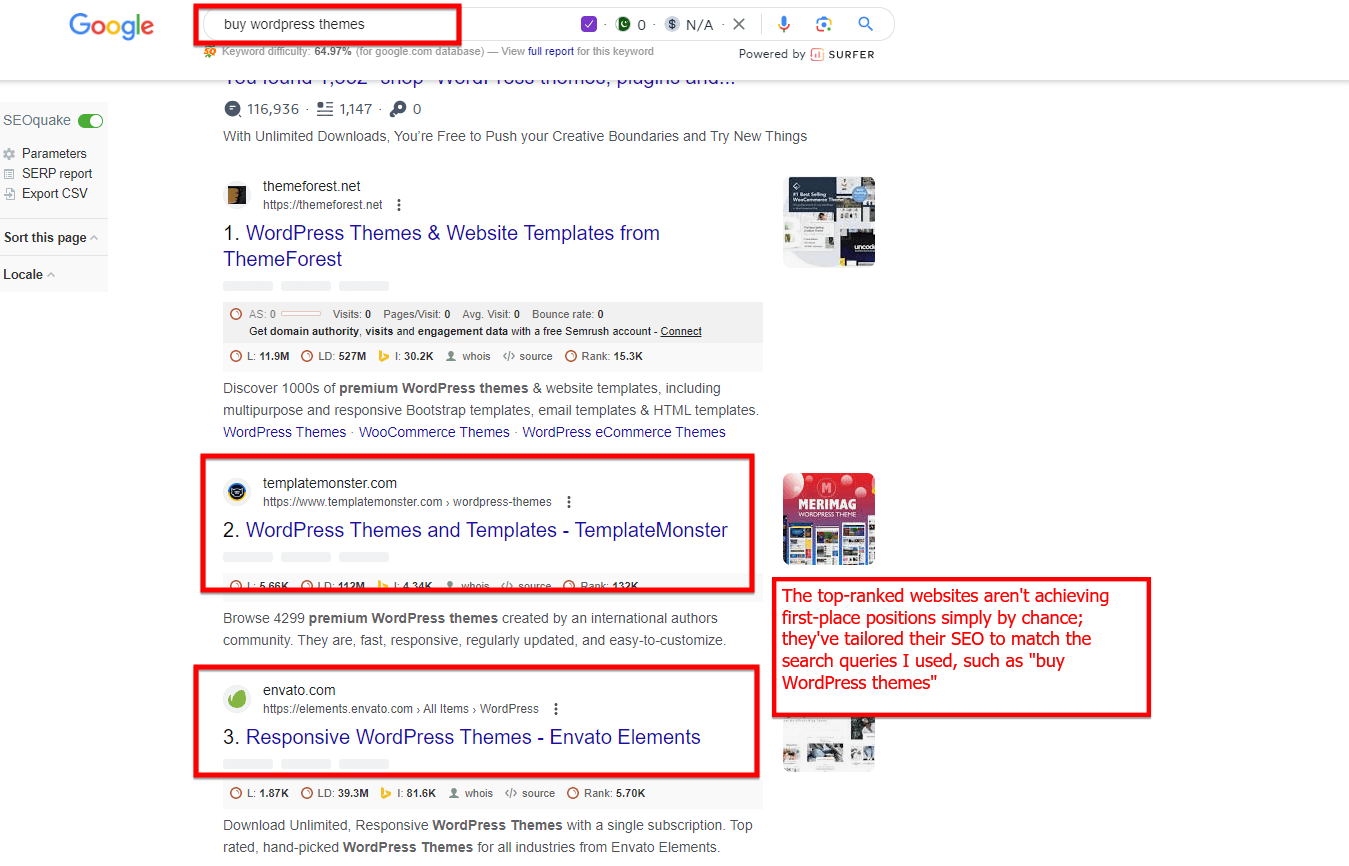This screenshot has height=866, width=1349.
Task: Open SEOquake Parameters
Action: 54,153
